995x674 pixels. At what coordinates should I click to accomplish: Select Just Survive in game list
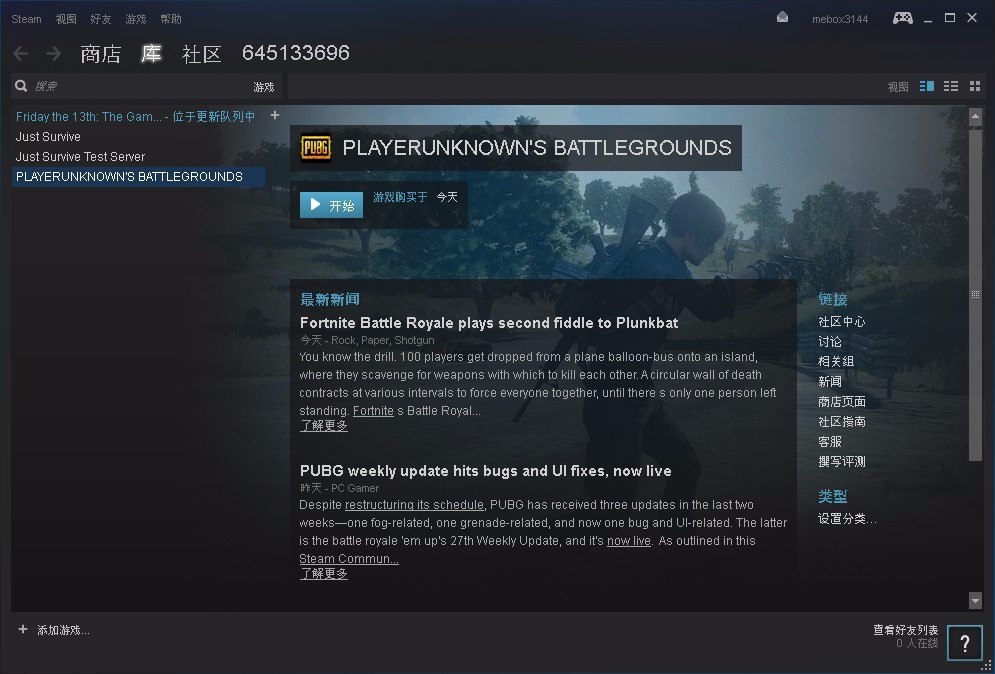[48, 136]
